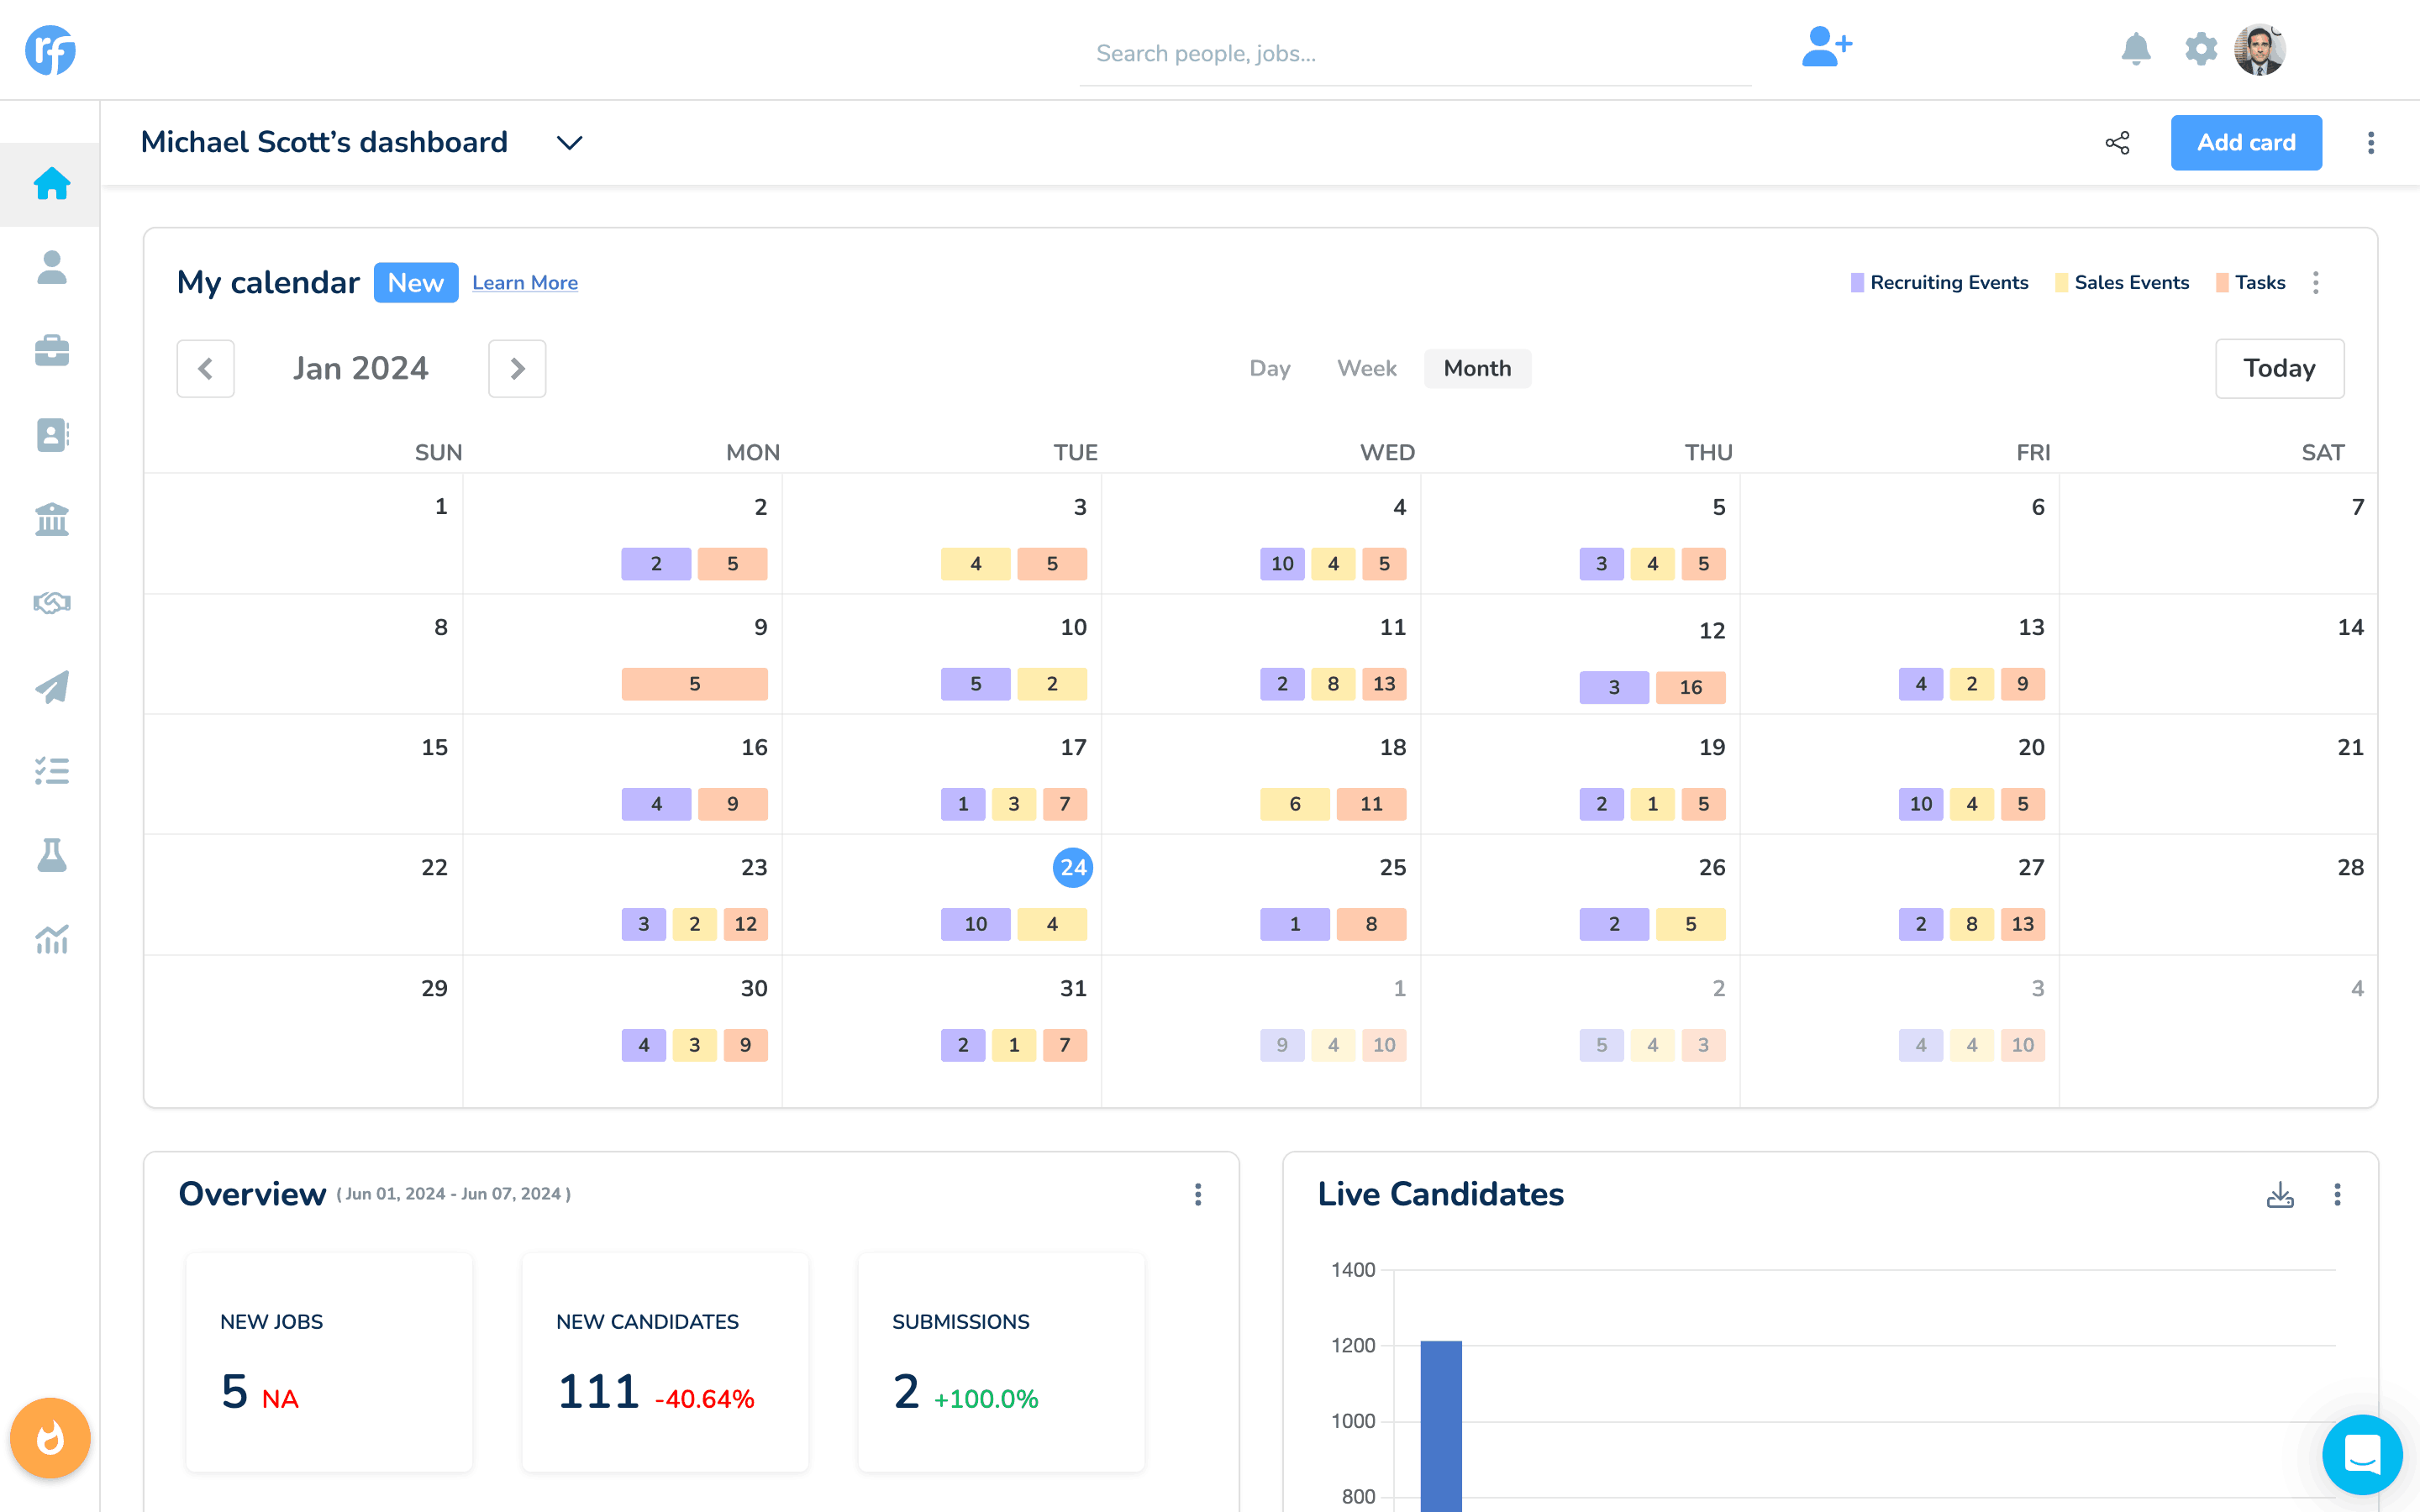Open Jobs via the briefcase sidebar icon
This screenshot has width=2420, height=1512.
[x=51, y=350]
